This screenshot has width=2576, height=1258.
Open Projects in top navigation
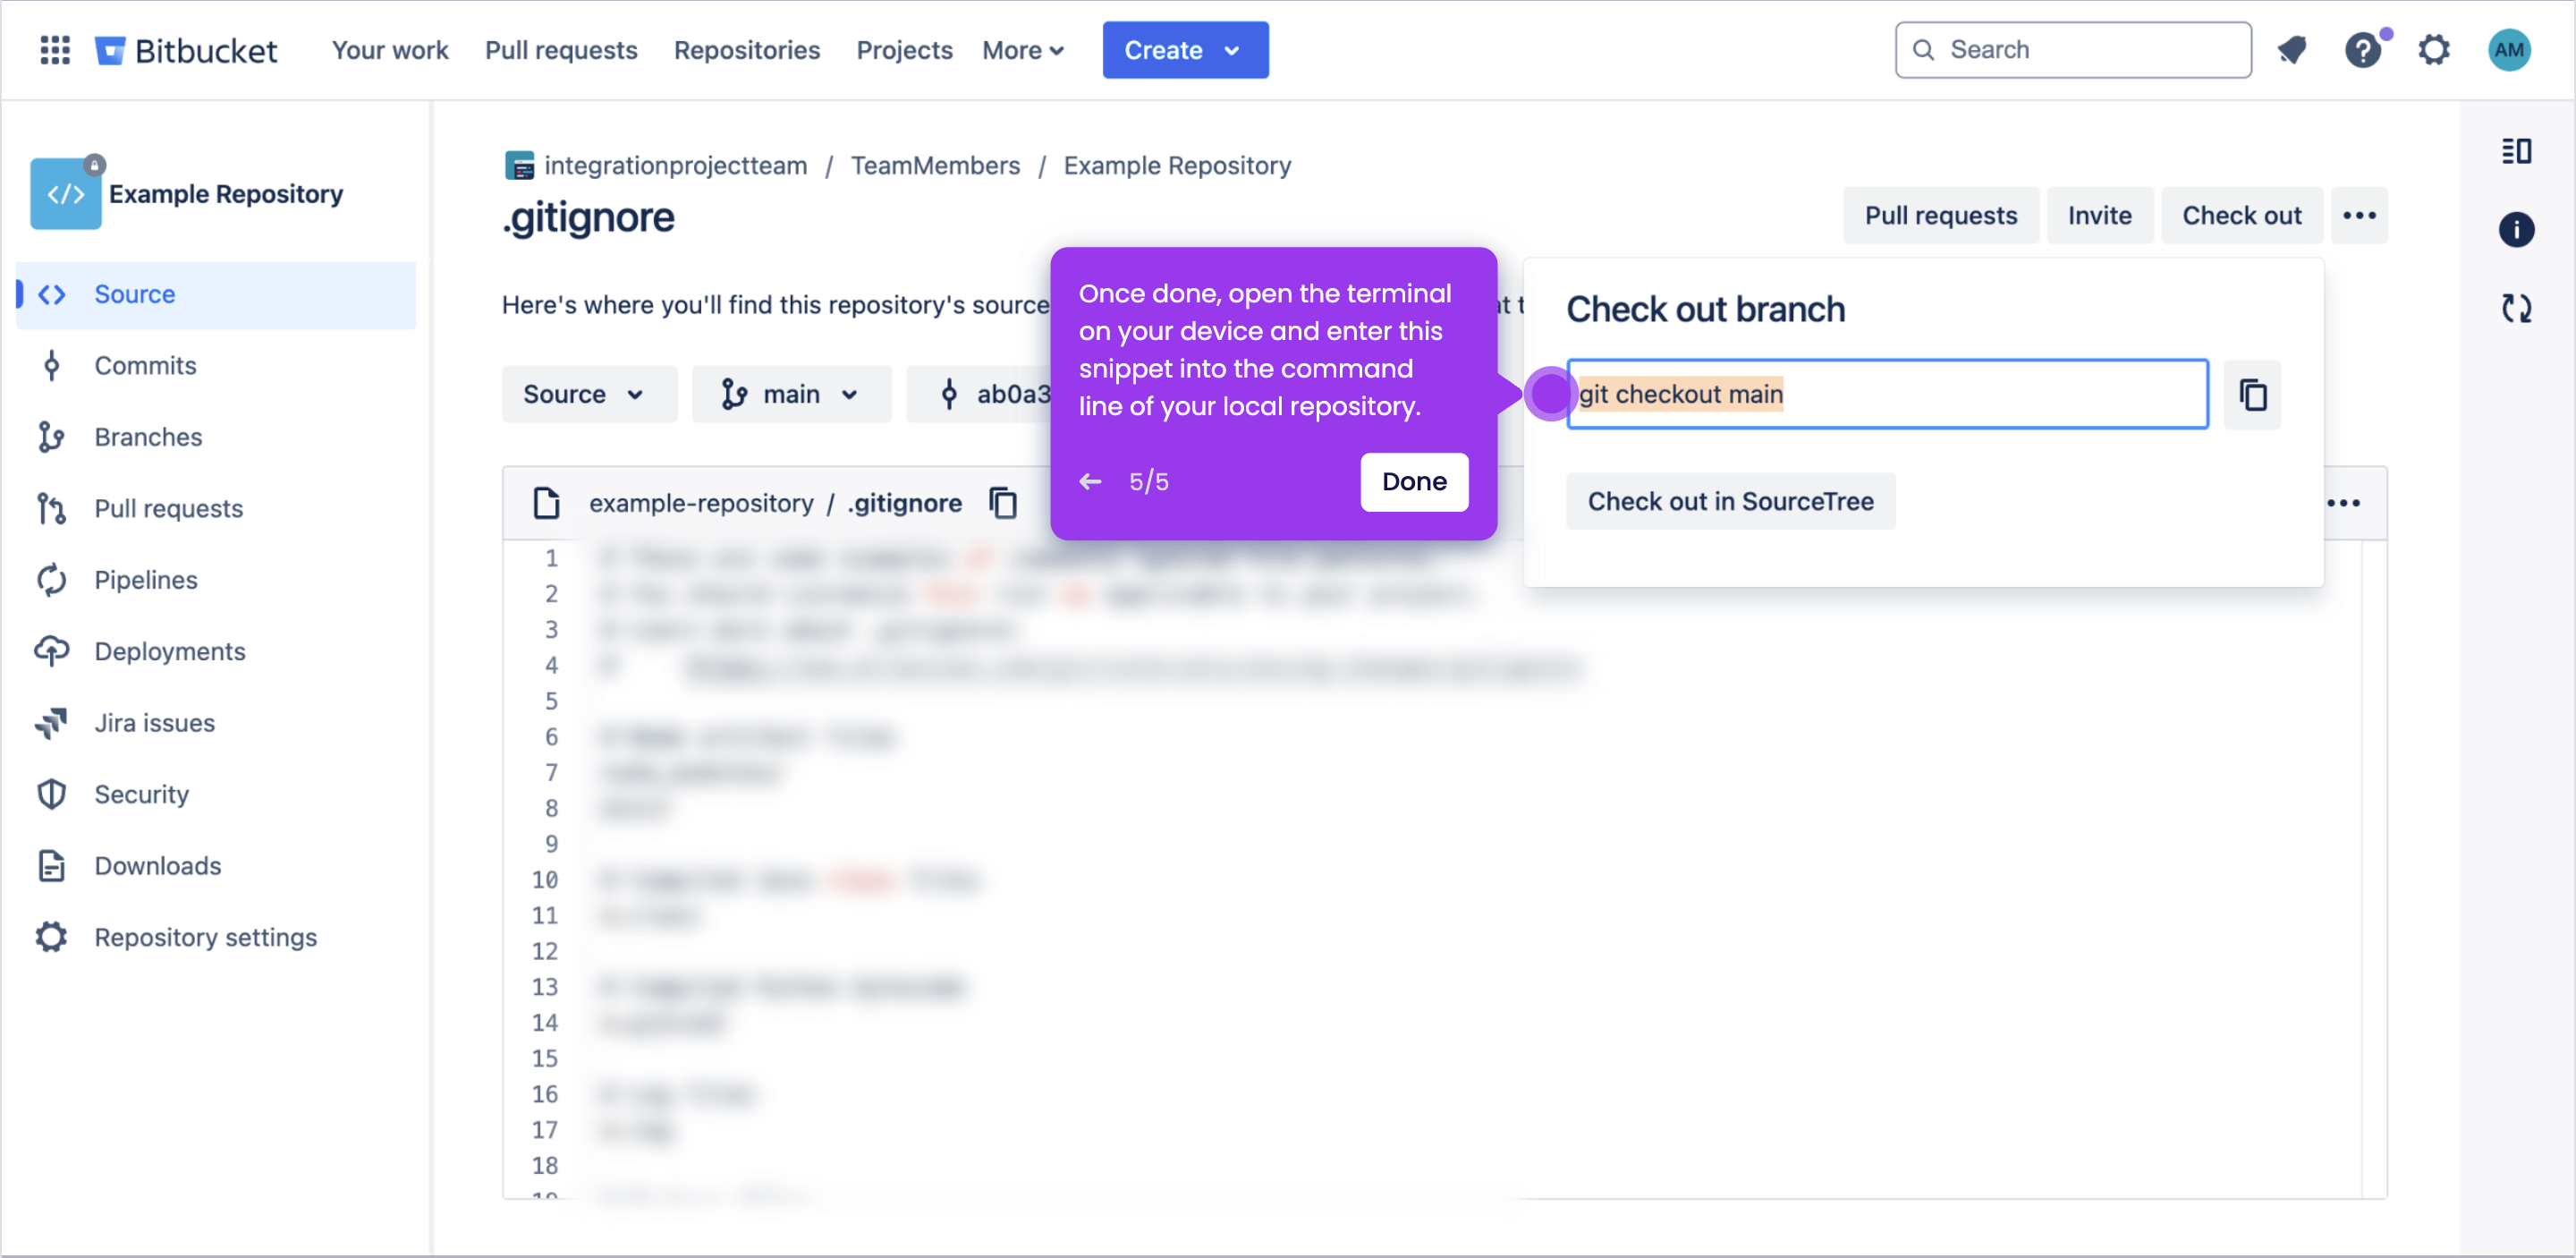click(x=904, y=50)
